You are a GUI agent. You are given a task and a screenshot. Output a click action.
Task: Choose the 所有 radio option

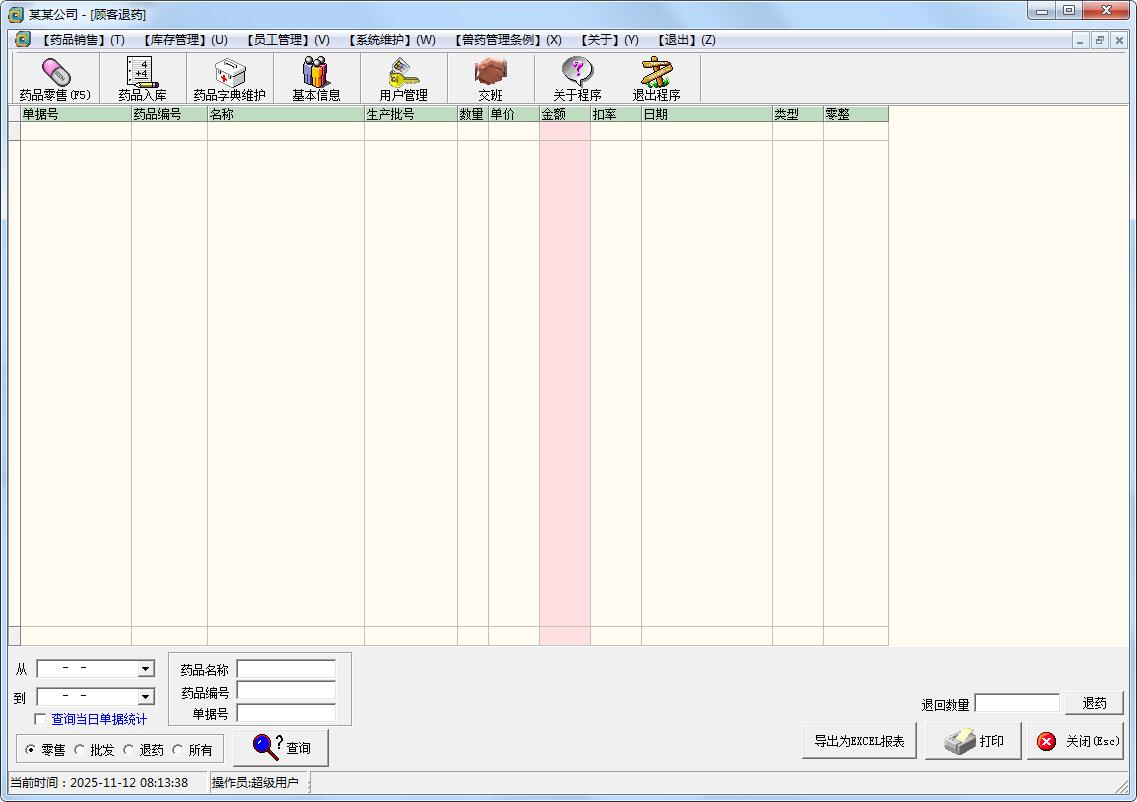178,750
